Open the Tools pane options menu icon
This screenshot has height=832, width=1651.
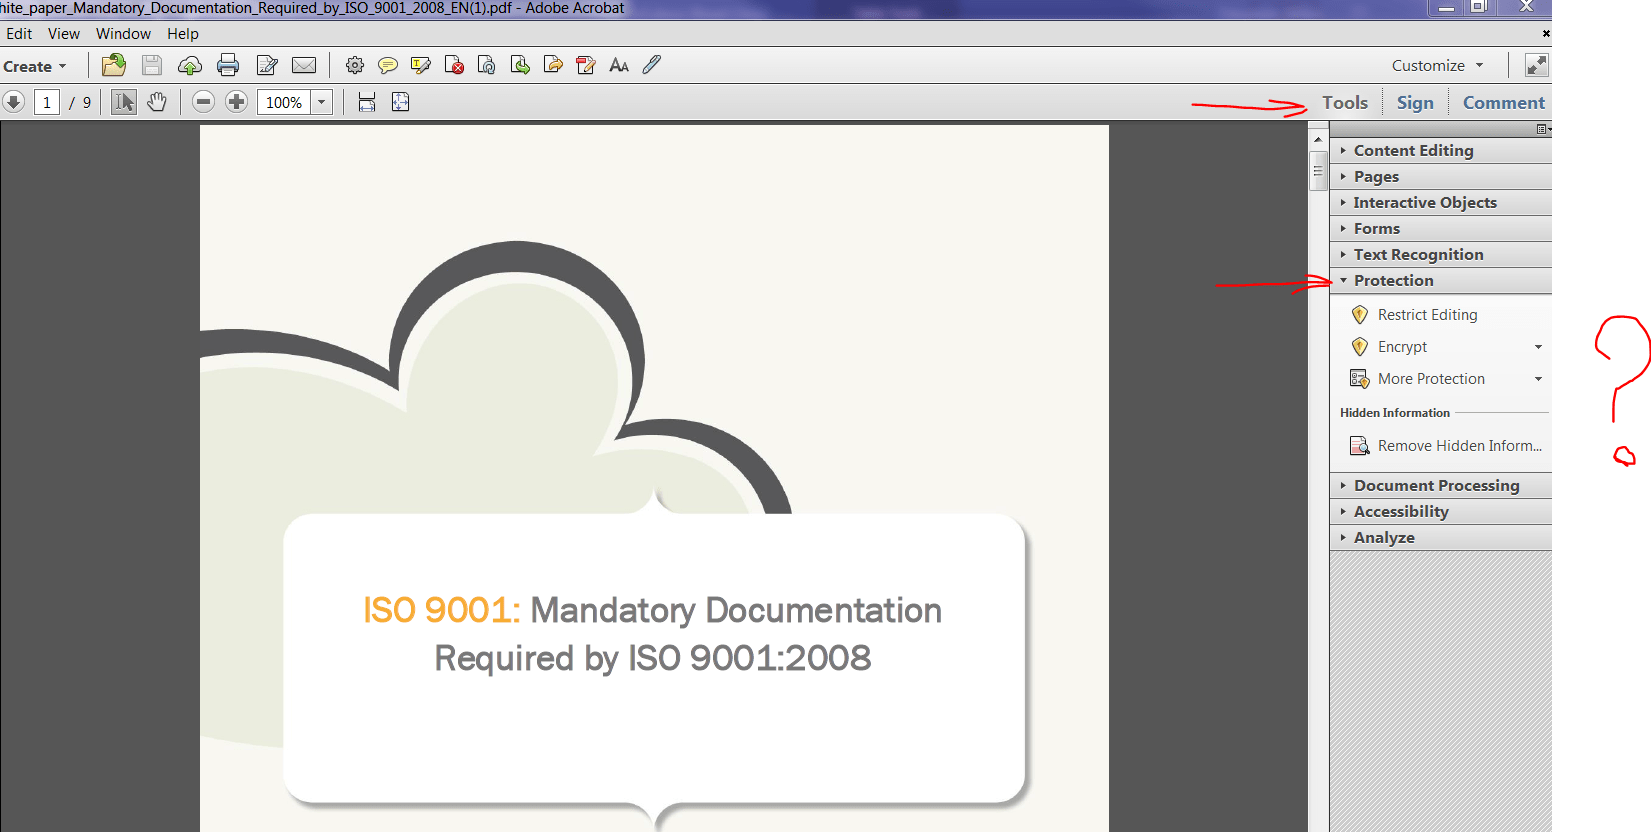(x=1542, y=129)
